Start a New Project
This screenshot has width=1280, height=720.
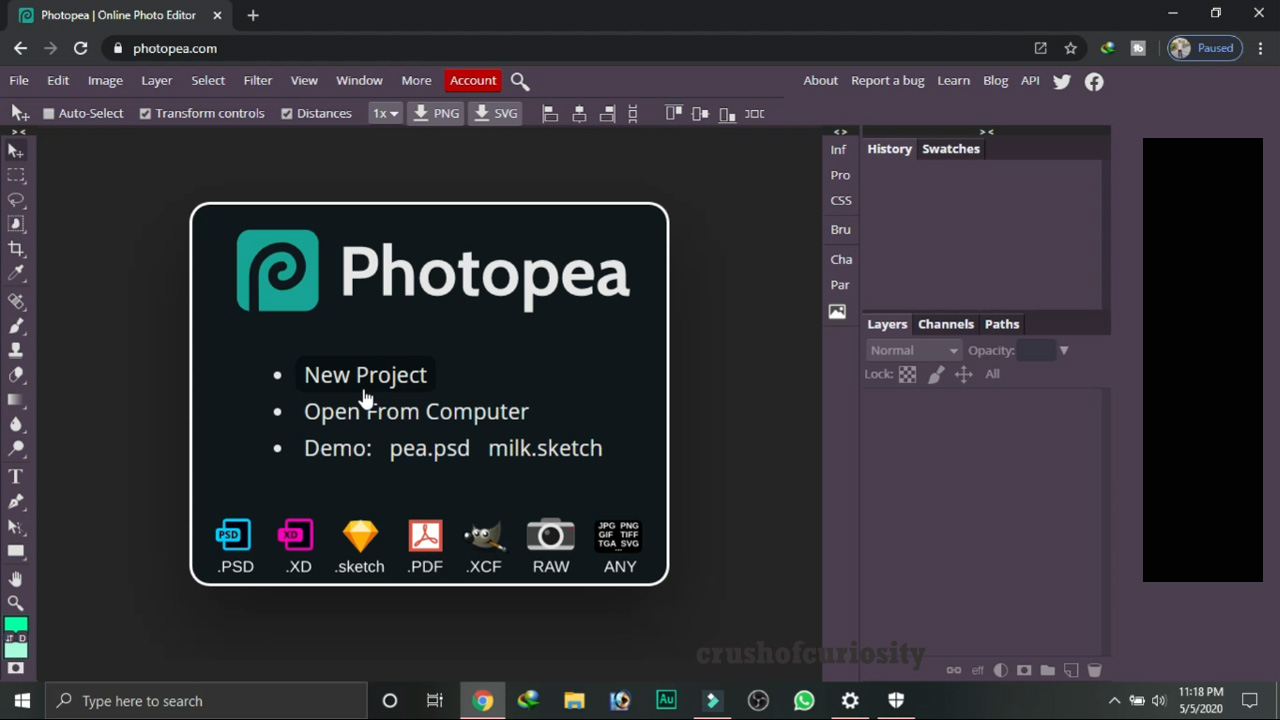[x=365, y=374]
